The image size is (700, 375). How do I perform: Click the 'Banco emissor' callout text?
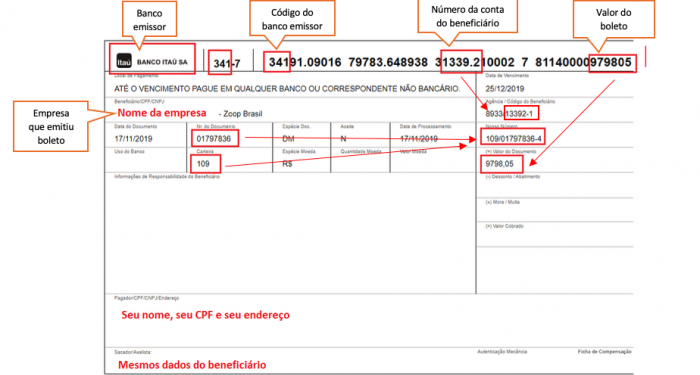click(x=149, y=20)
